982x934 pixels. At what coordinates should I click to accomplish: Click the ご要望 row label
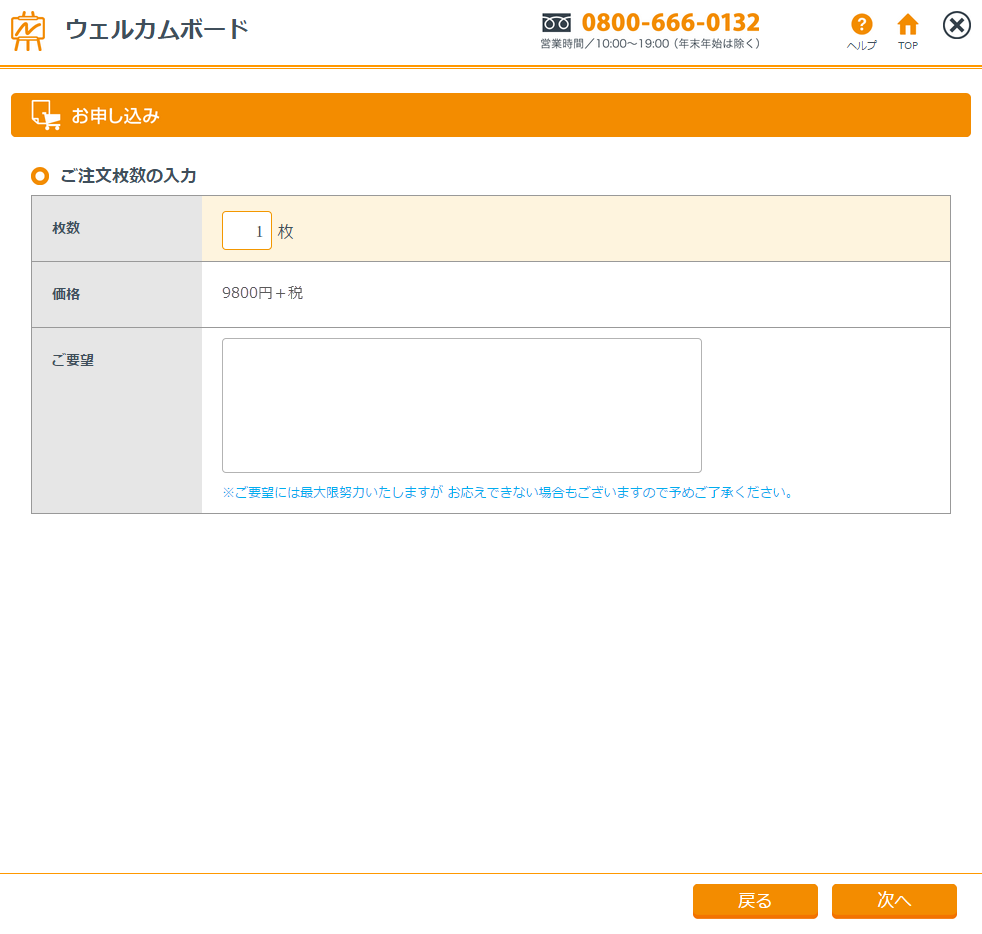click(x=72, y=360)
